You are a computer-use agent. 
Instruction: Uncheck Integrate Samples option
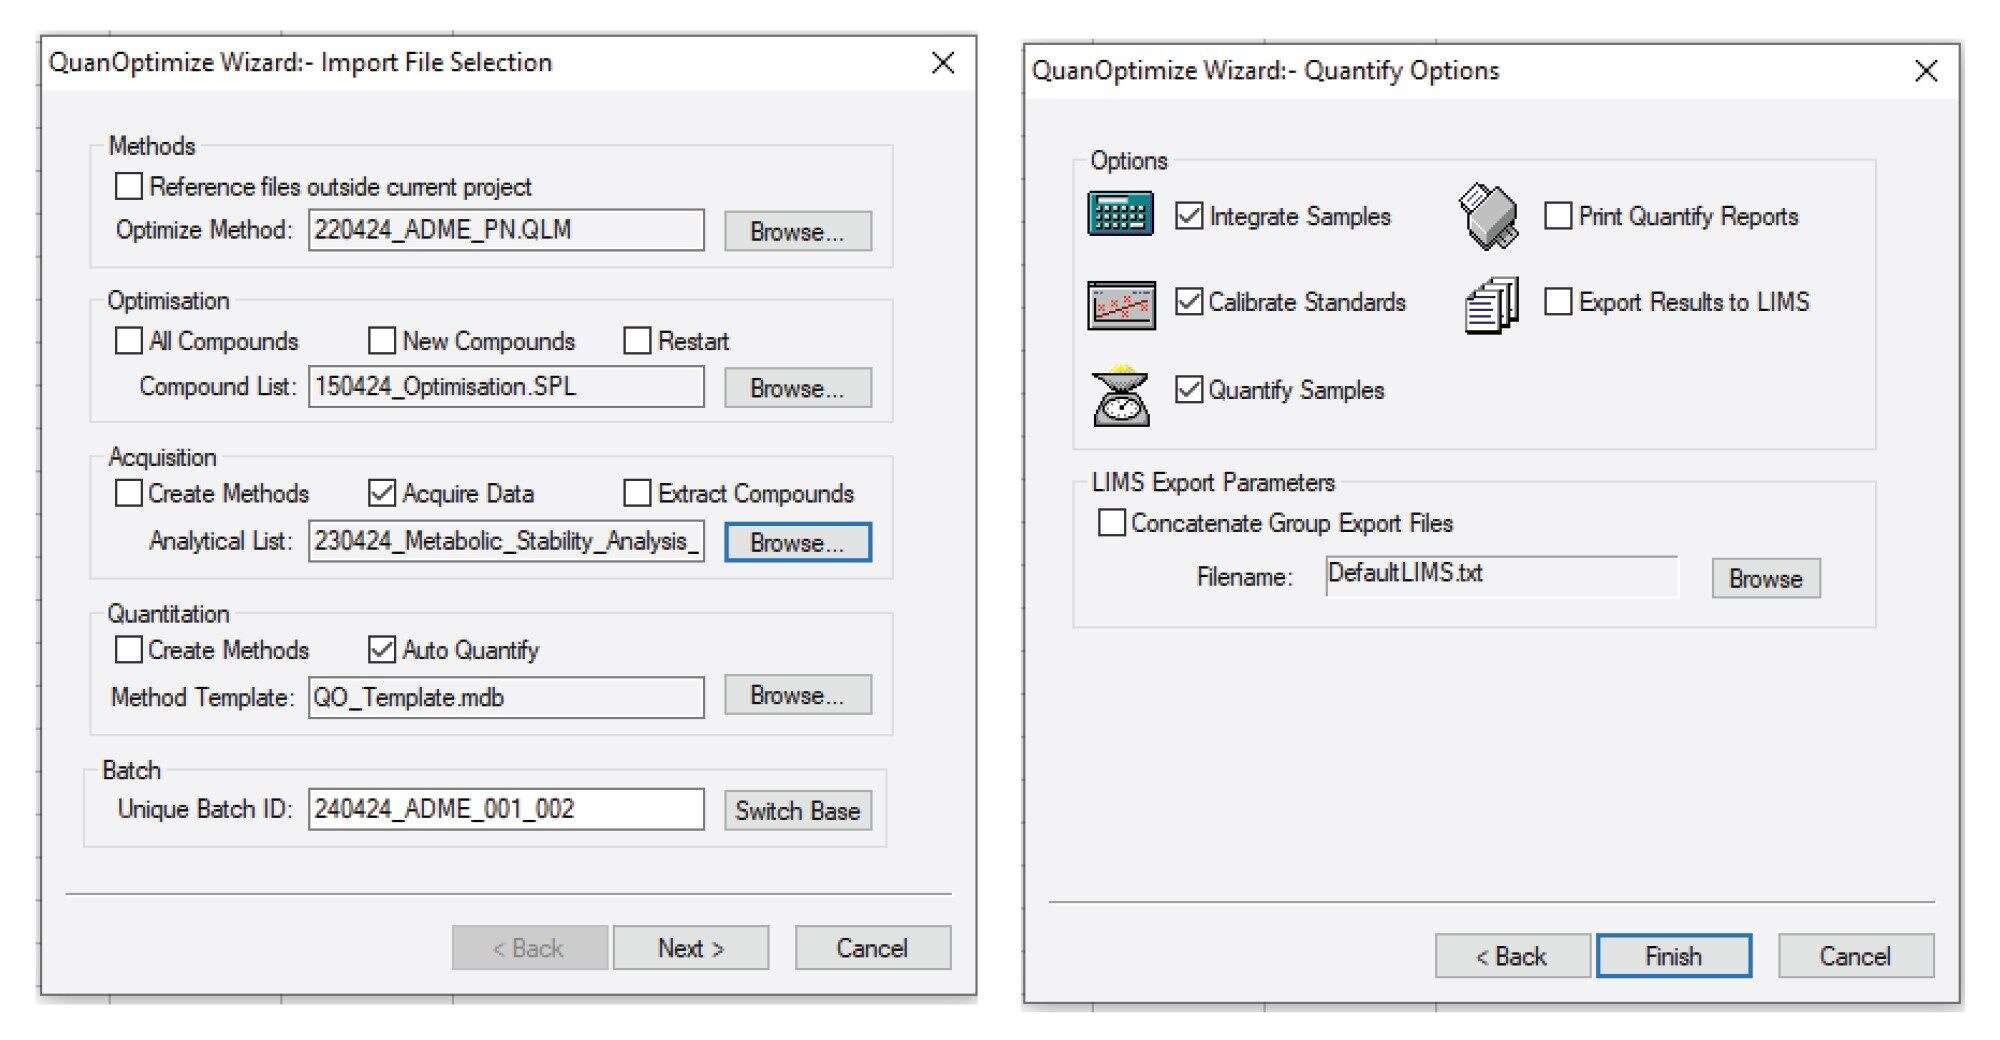pyautogui.click(x=1189, y=215)
